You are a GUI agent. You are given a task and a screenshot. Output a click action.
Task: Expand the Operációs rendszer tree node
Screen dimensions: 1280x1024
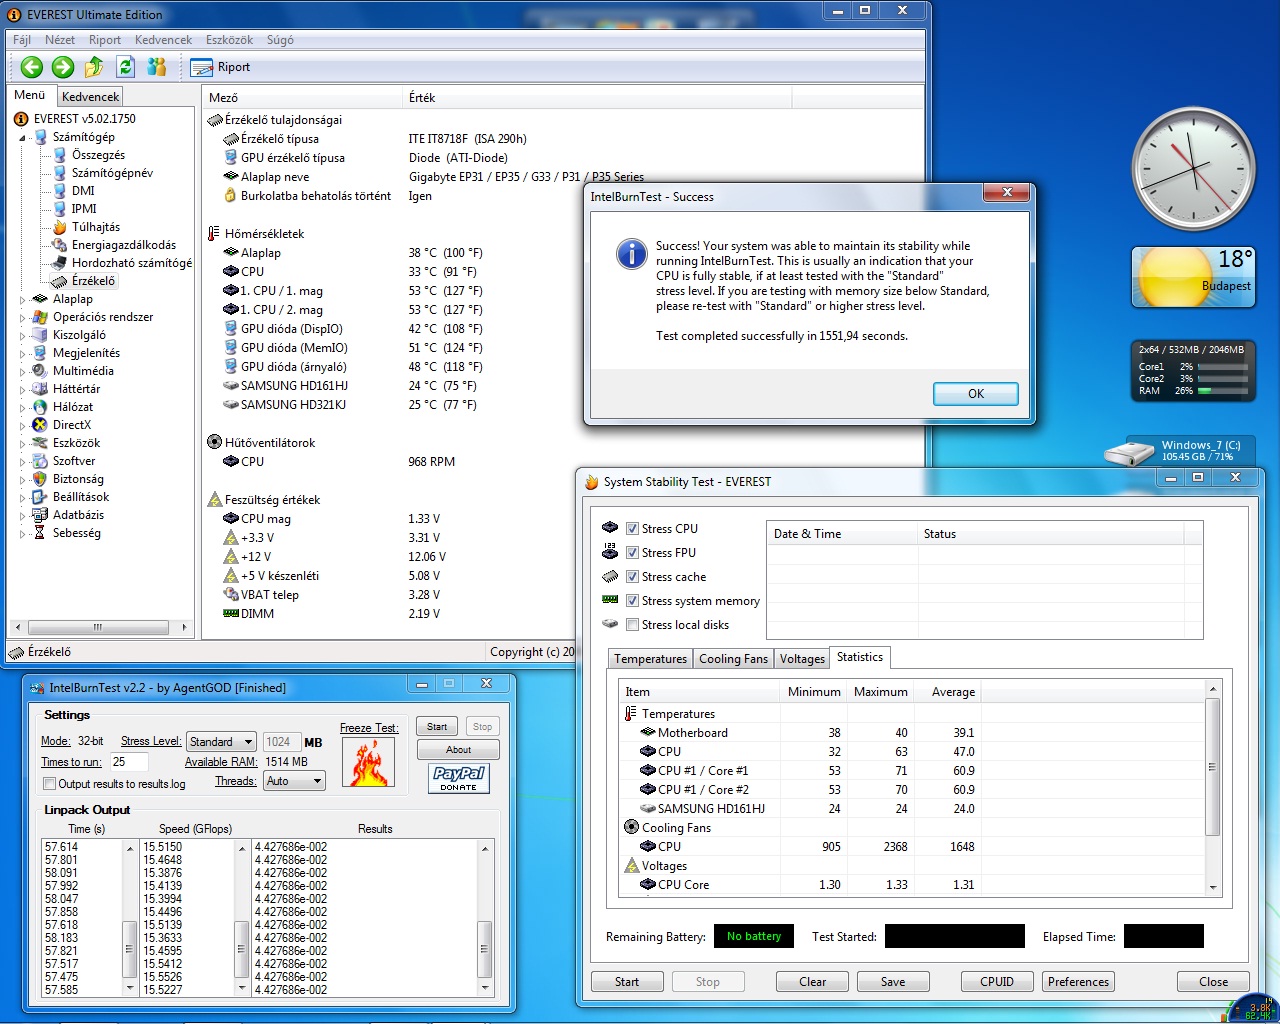point(22,317)
